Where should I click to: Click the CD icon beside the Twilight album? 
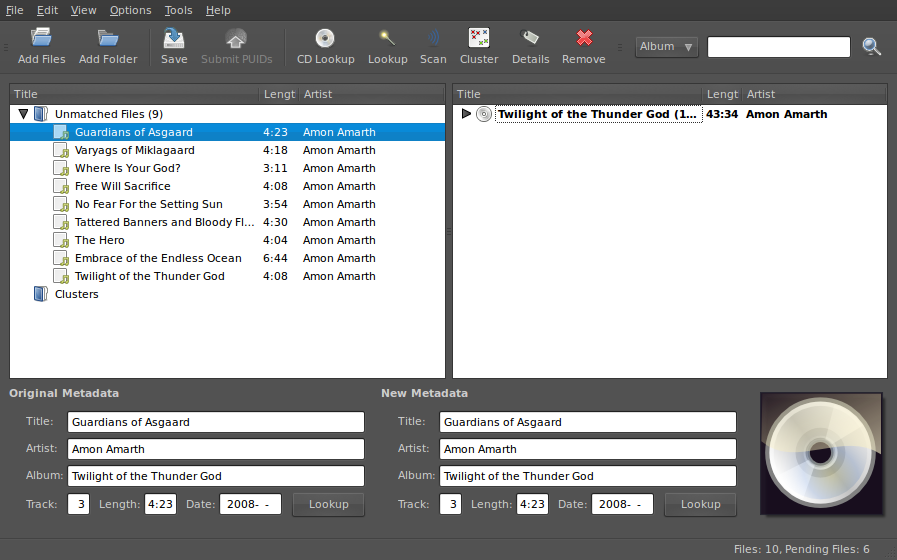[x=484, y=114]
